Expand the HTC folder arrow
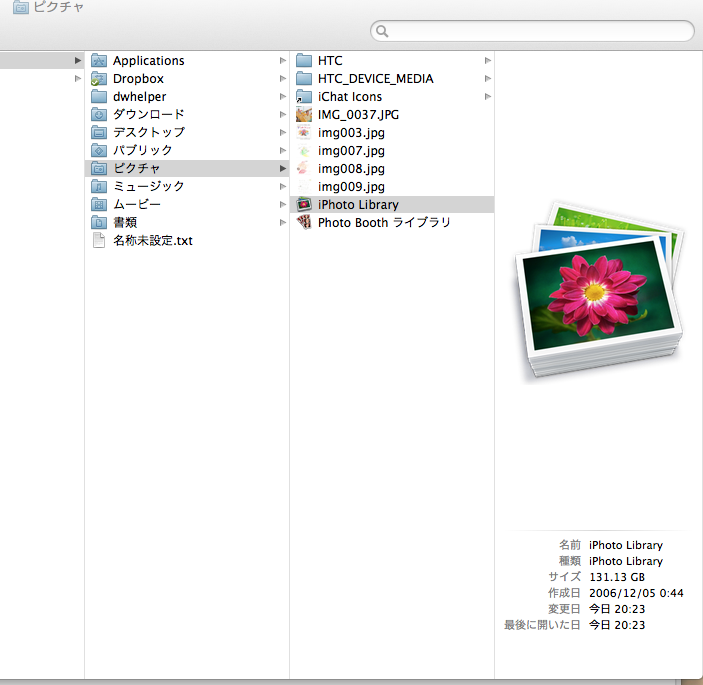 click(x=488, y=61)
